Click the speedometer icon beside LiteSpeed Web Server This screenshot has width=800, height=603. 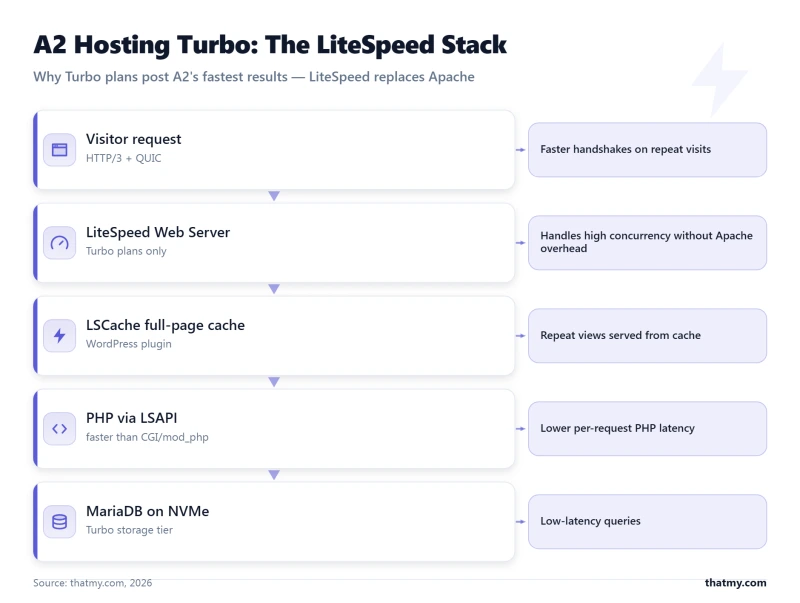60,243
